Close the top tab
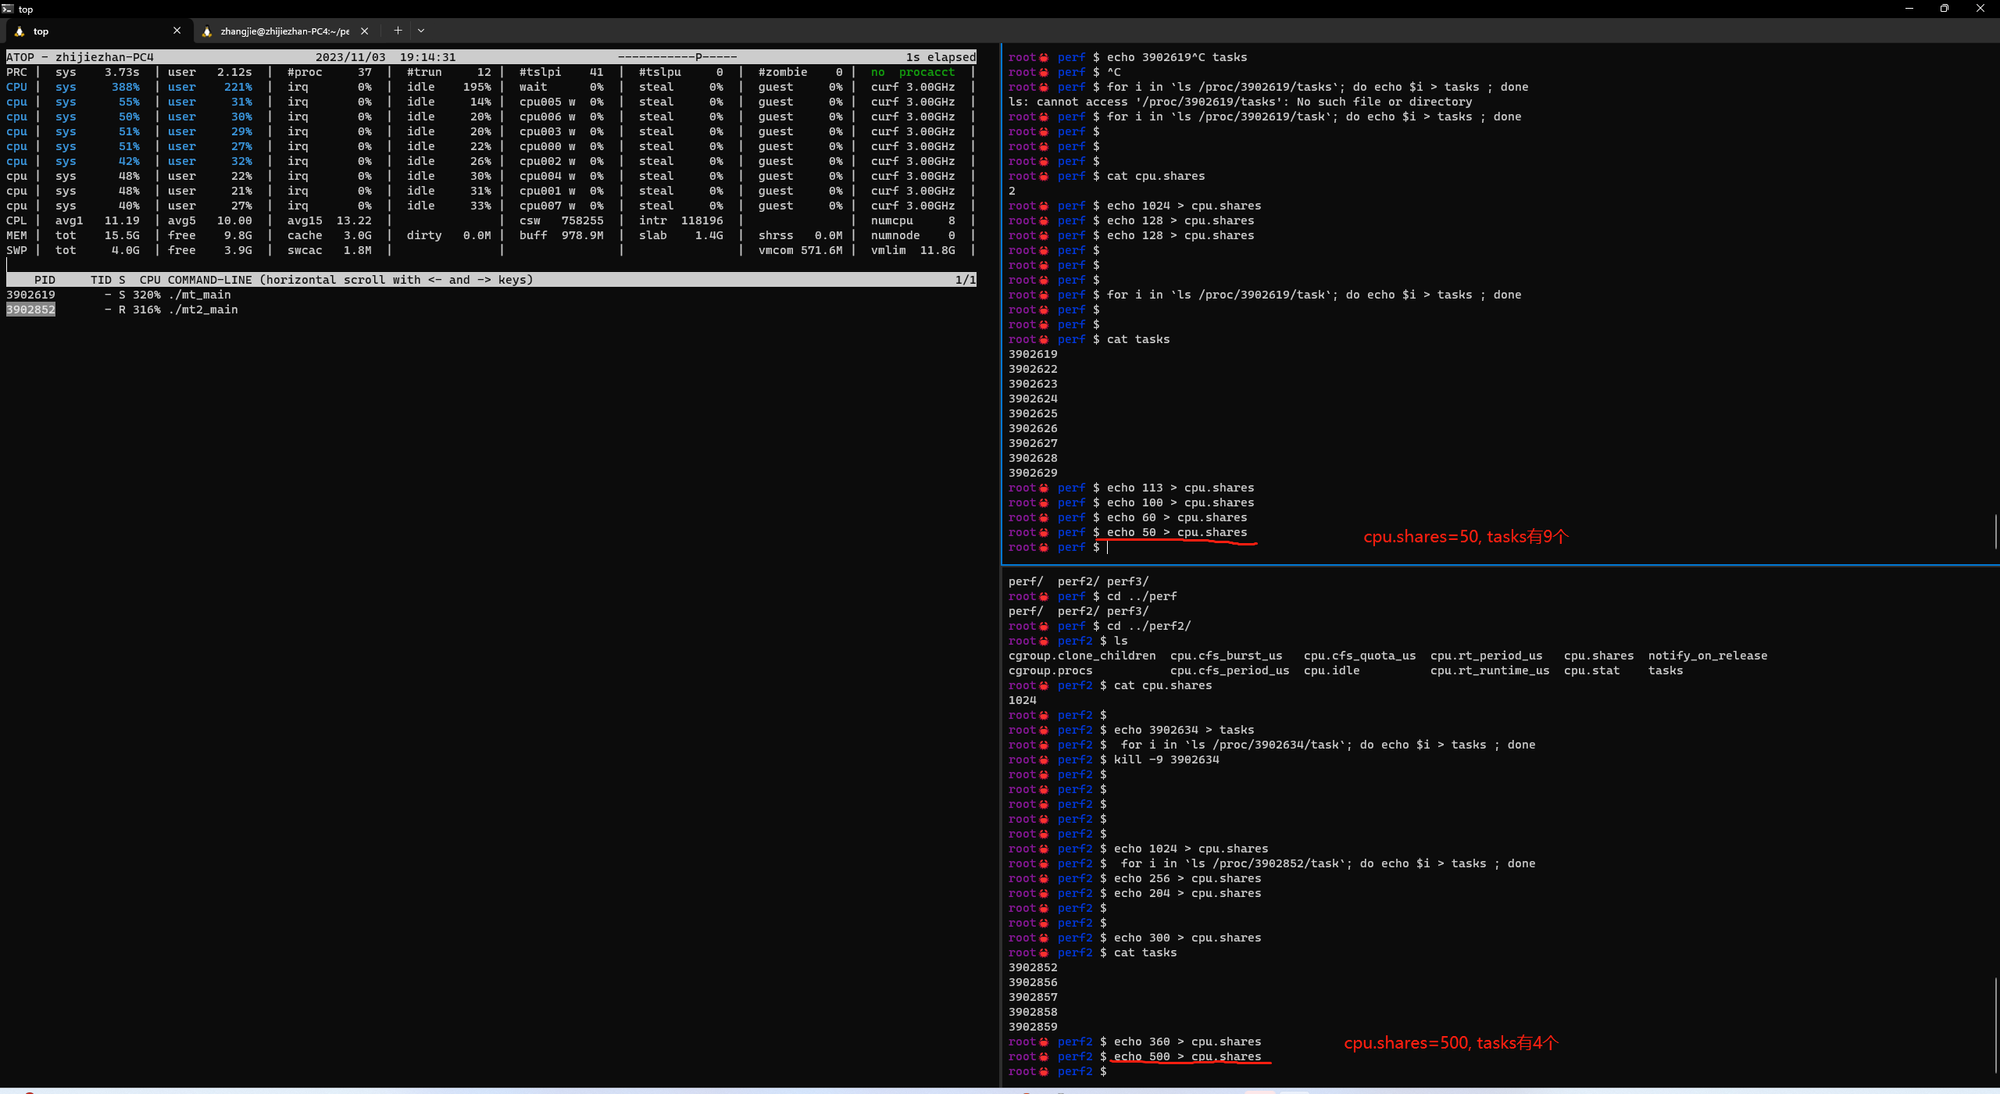Viewport: 2000px width, 1094px height. [177, 31]
